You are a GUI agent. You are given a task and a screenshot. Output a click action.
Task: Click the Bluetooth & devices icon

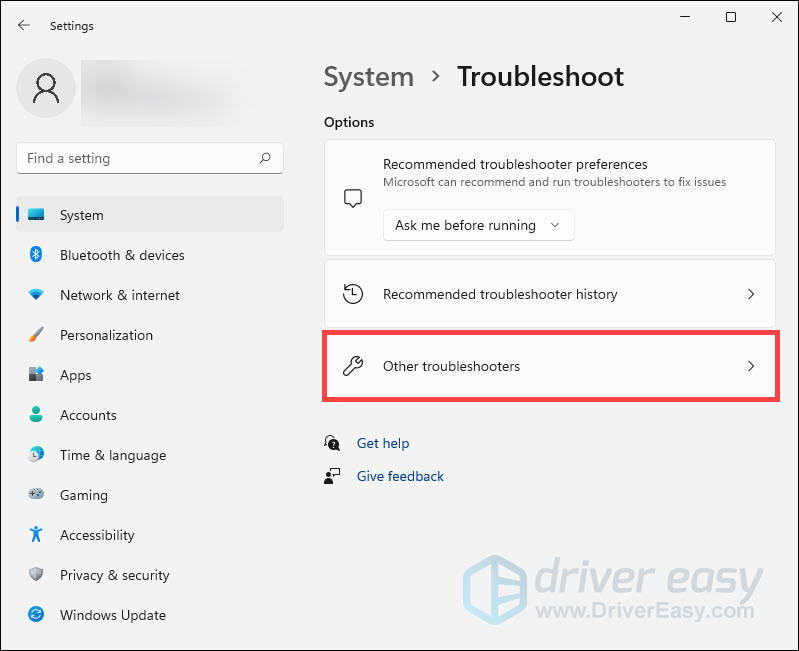tap(36, 255)
